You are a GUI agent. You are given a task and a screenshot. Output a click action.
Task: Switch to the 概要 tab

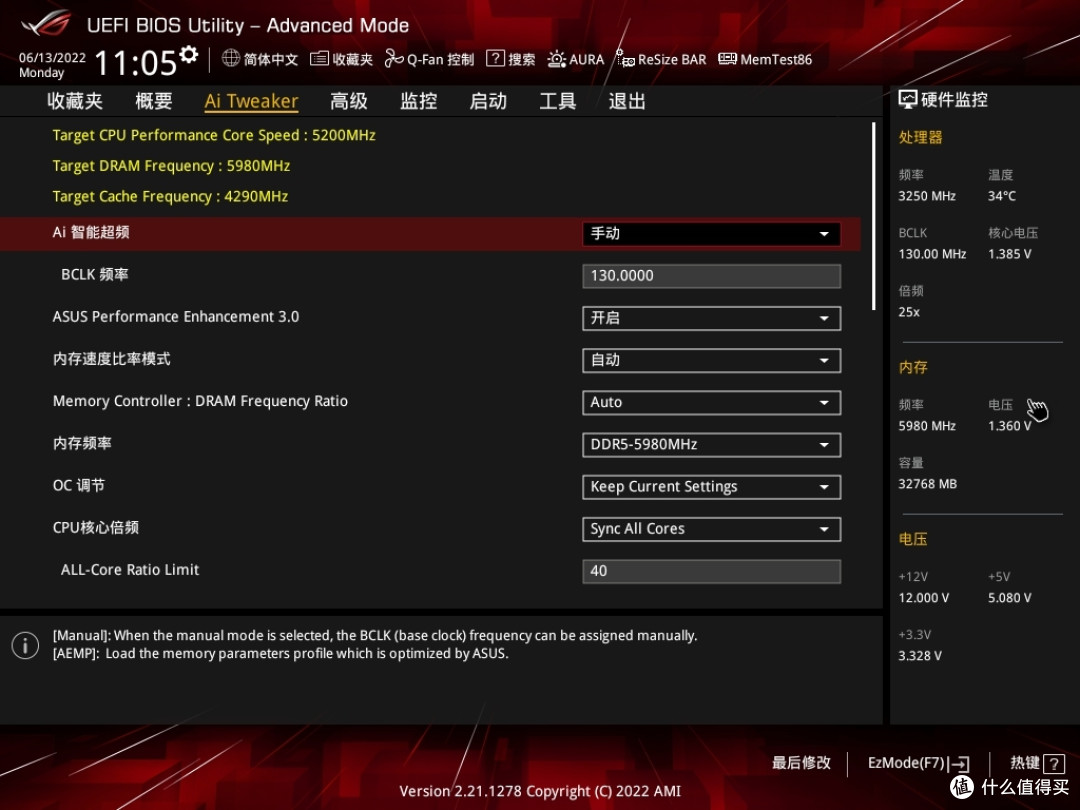(154, 101)
